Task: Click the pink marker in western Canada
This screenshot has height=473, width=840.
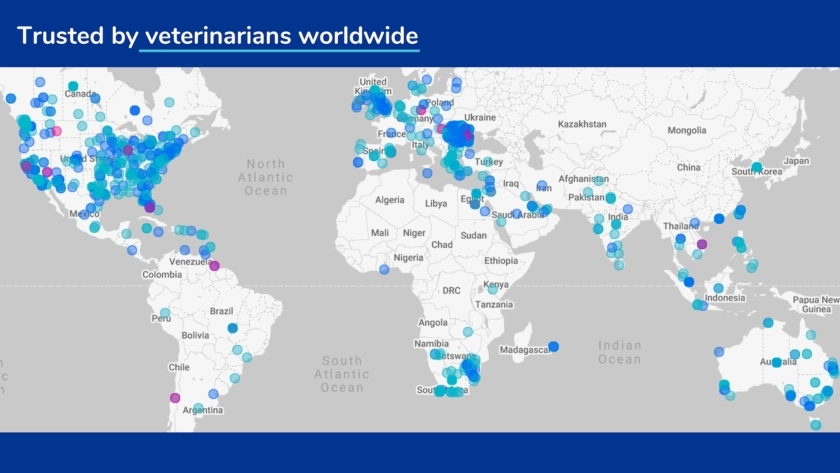Action: tap(56, 131)
